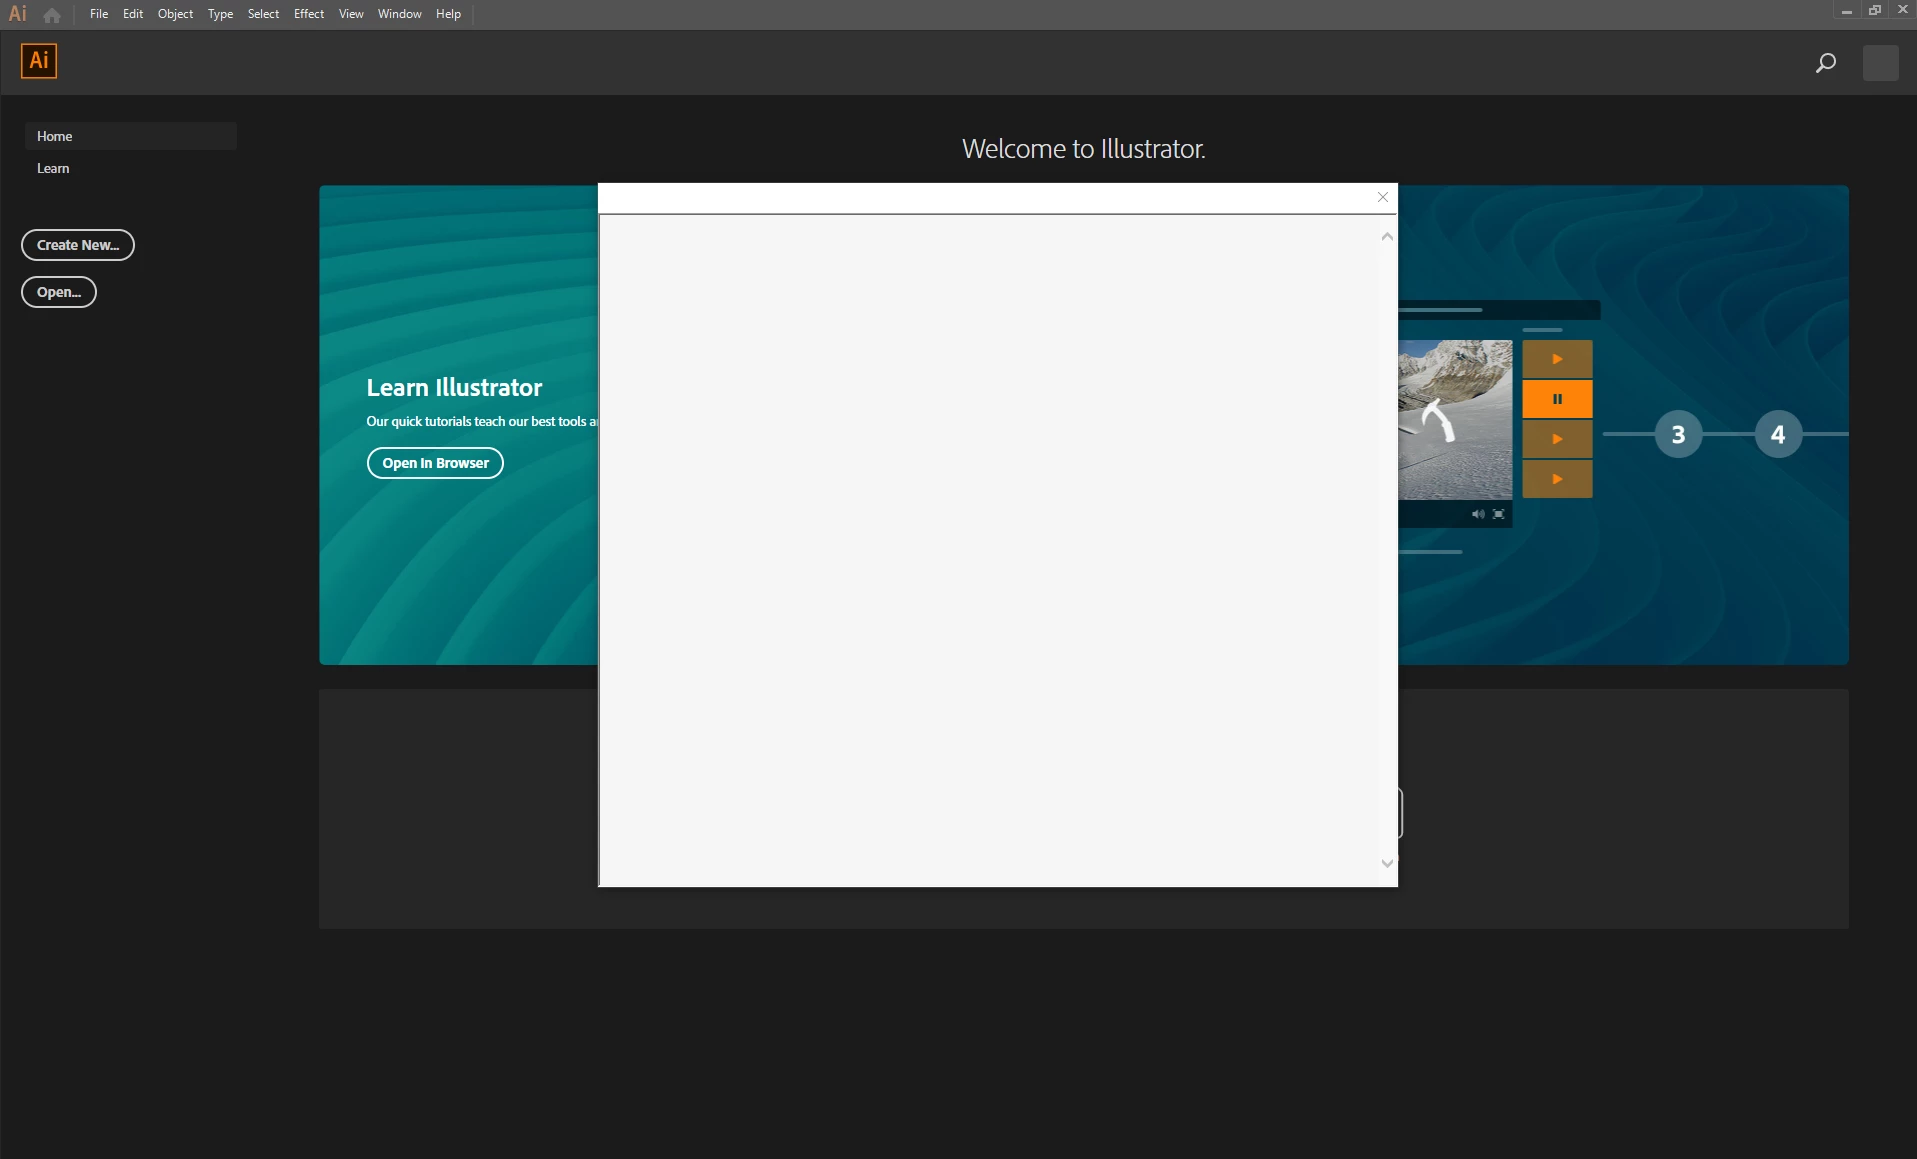The width and height of the screenshot is (1917, 1159).
Task: Click the dialog scroll down arrow
Action: pos(1387,863)
